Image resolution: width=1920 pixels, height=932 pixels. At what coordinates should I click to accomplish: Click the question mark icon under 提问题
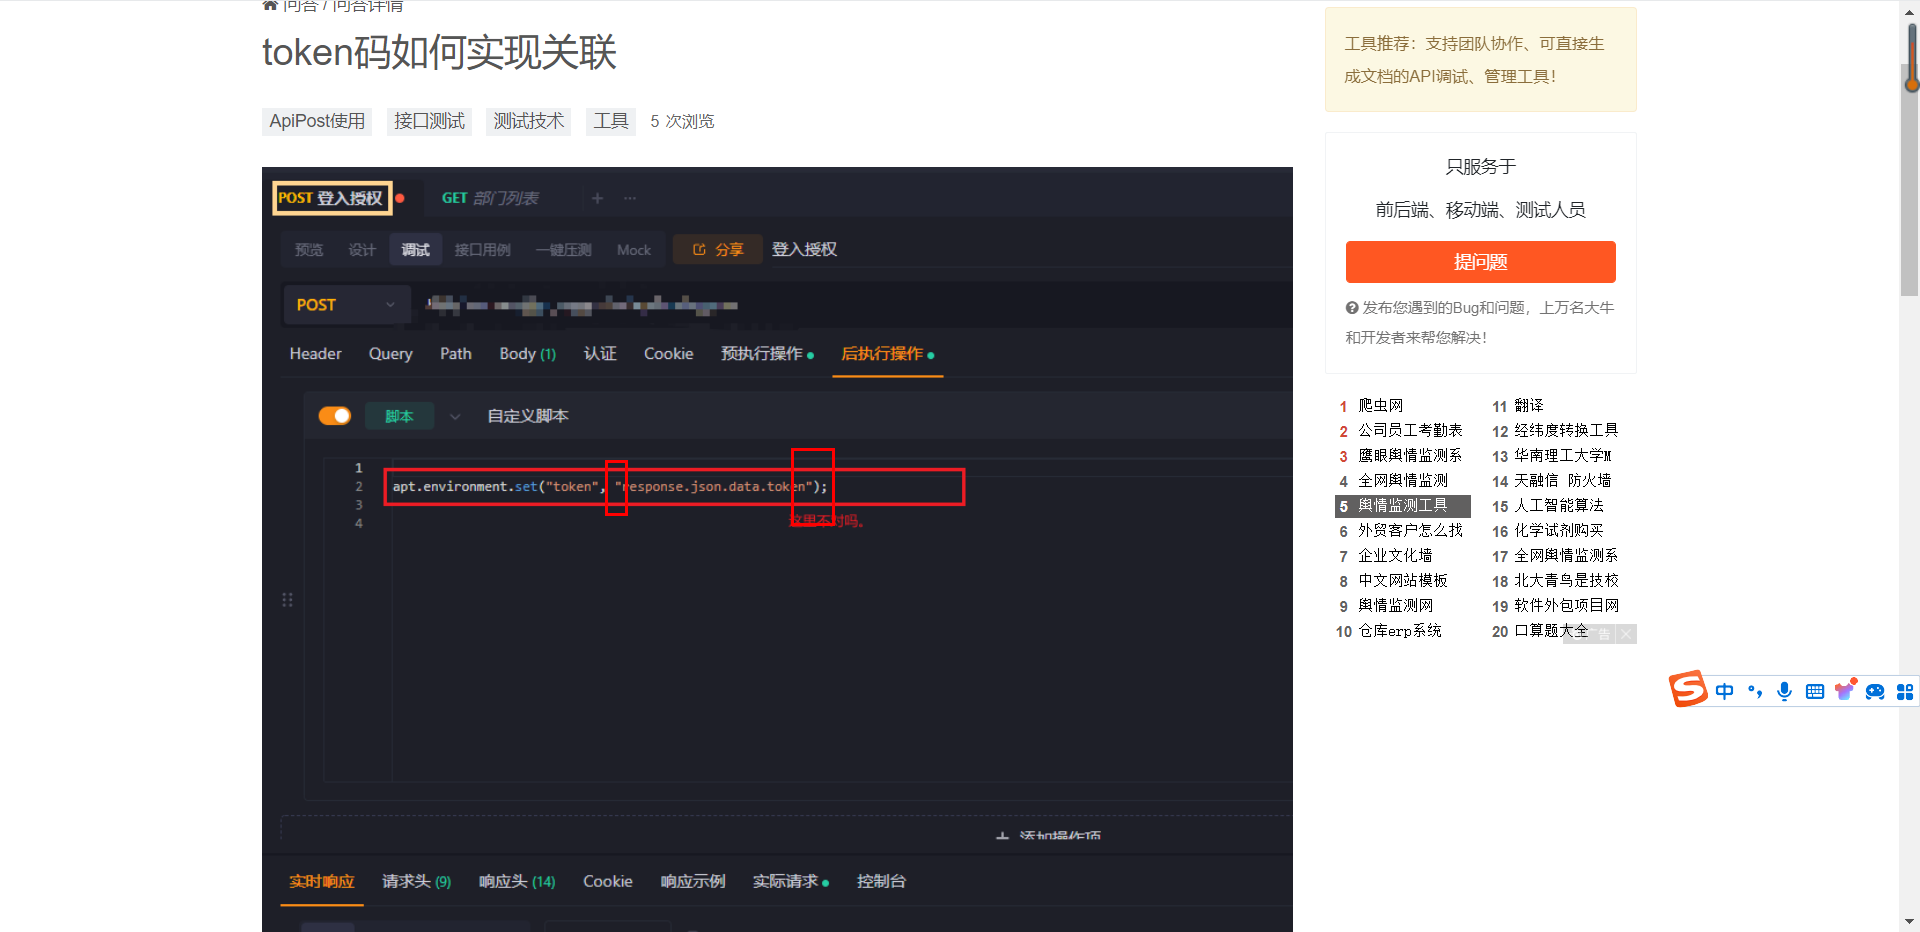coord(1352,308)
